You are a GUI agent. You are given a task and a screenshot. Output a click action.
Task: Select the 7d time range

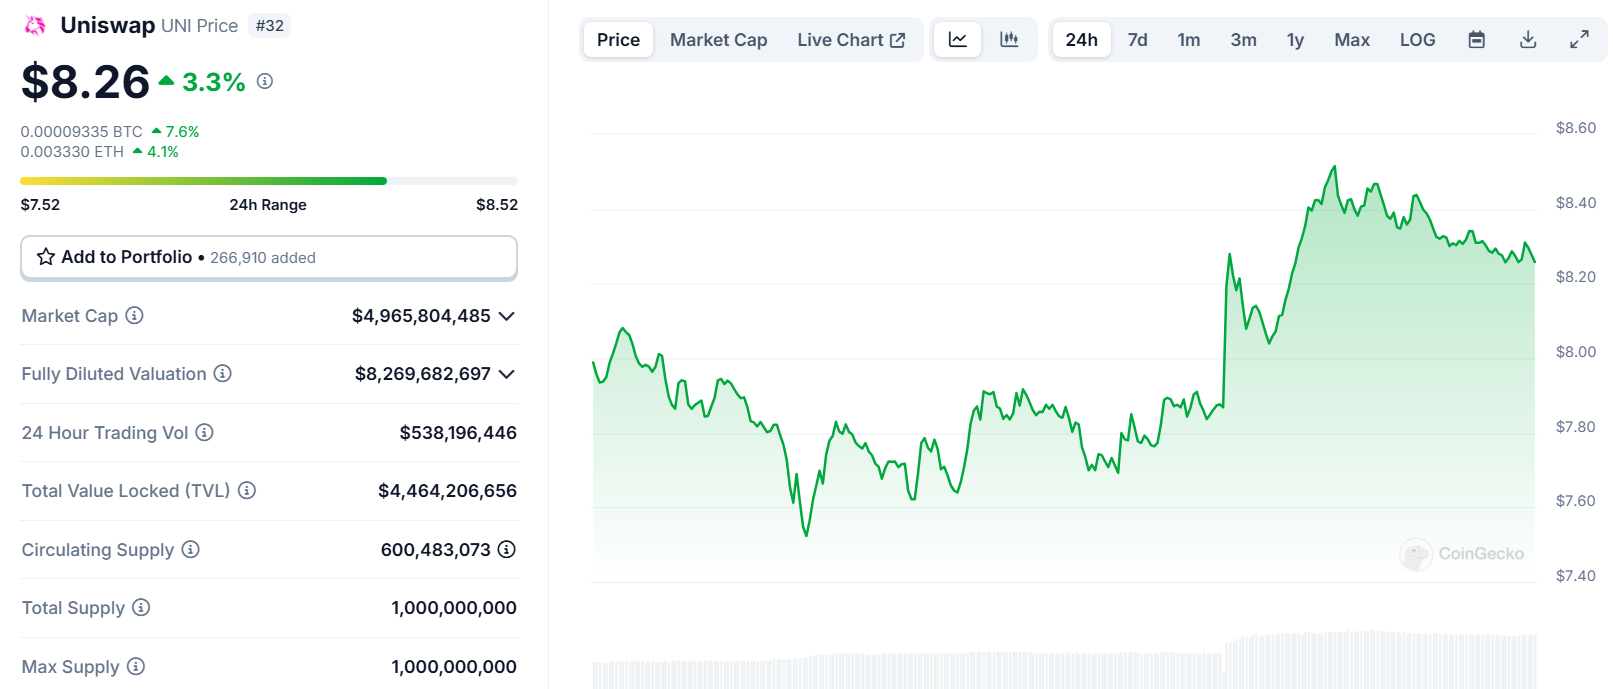1138,40
